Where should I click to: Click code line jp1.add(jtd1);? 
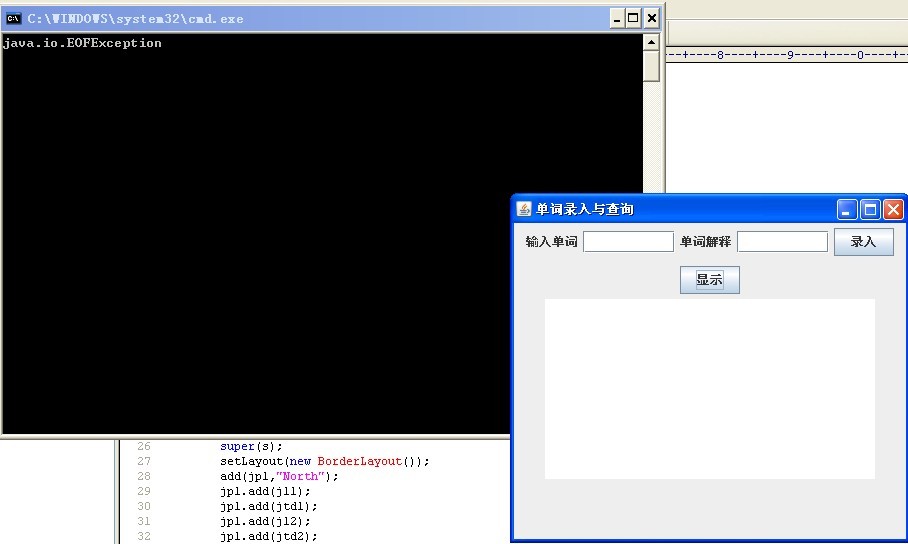tap(268, 507)
